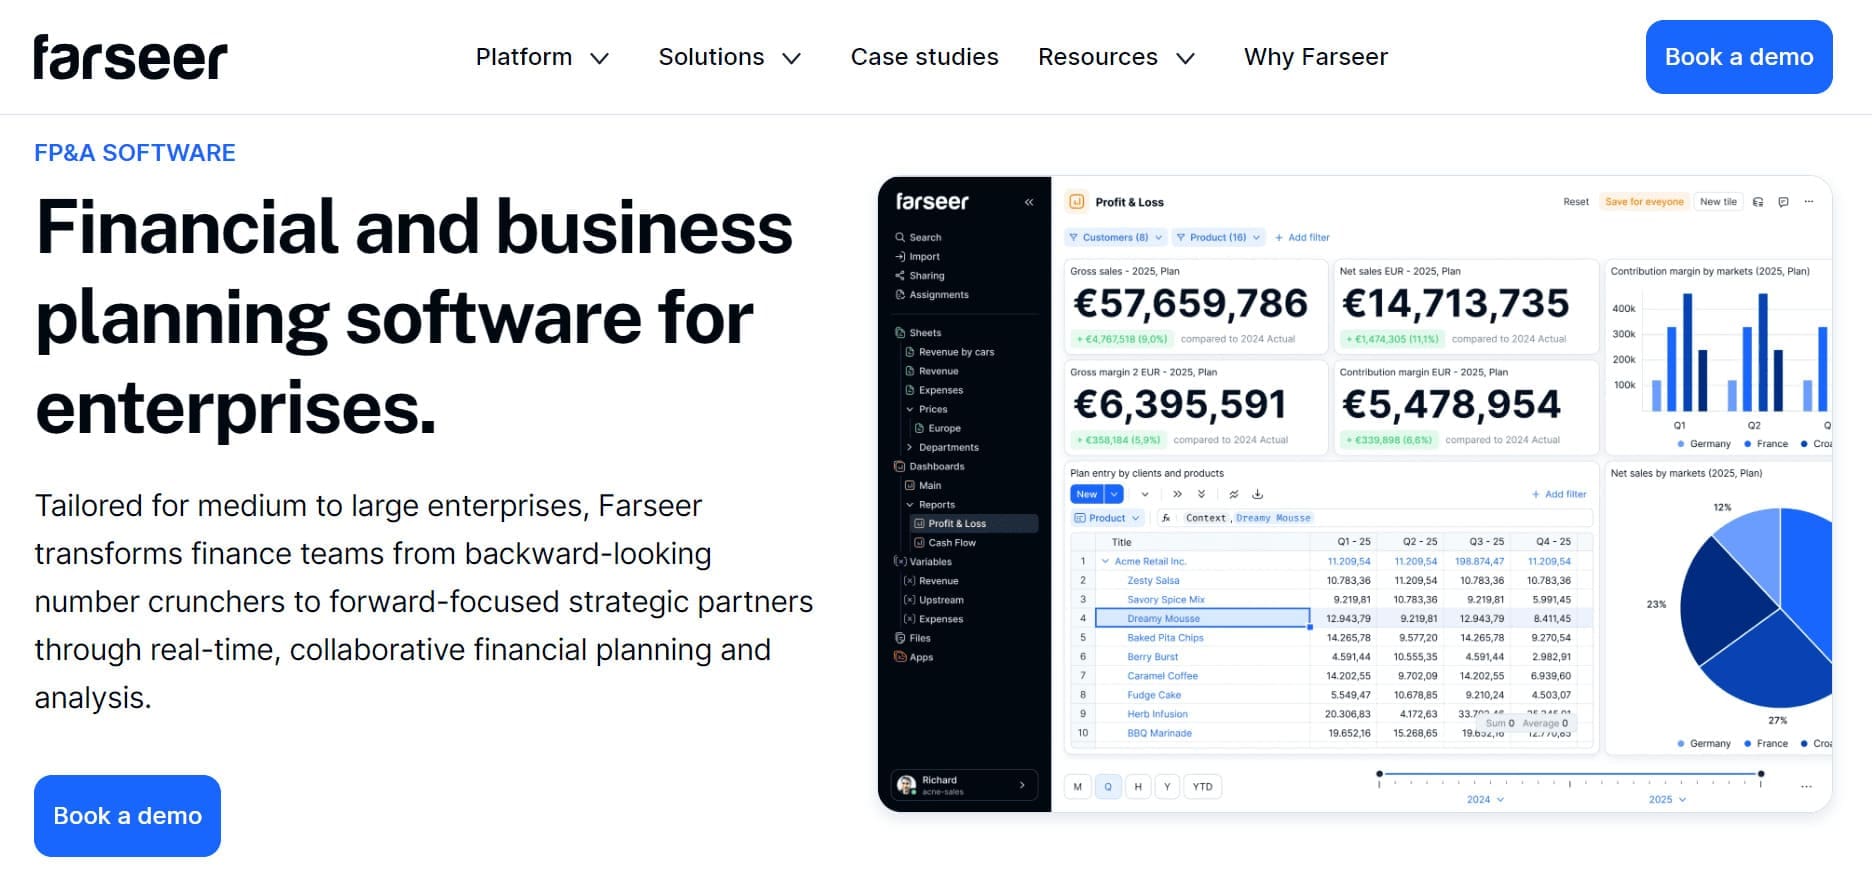The image size is (1872, 873).
Task: Click the double down-chevron expand icon
Action: [1201, 494]
